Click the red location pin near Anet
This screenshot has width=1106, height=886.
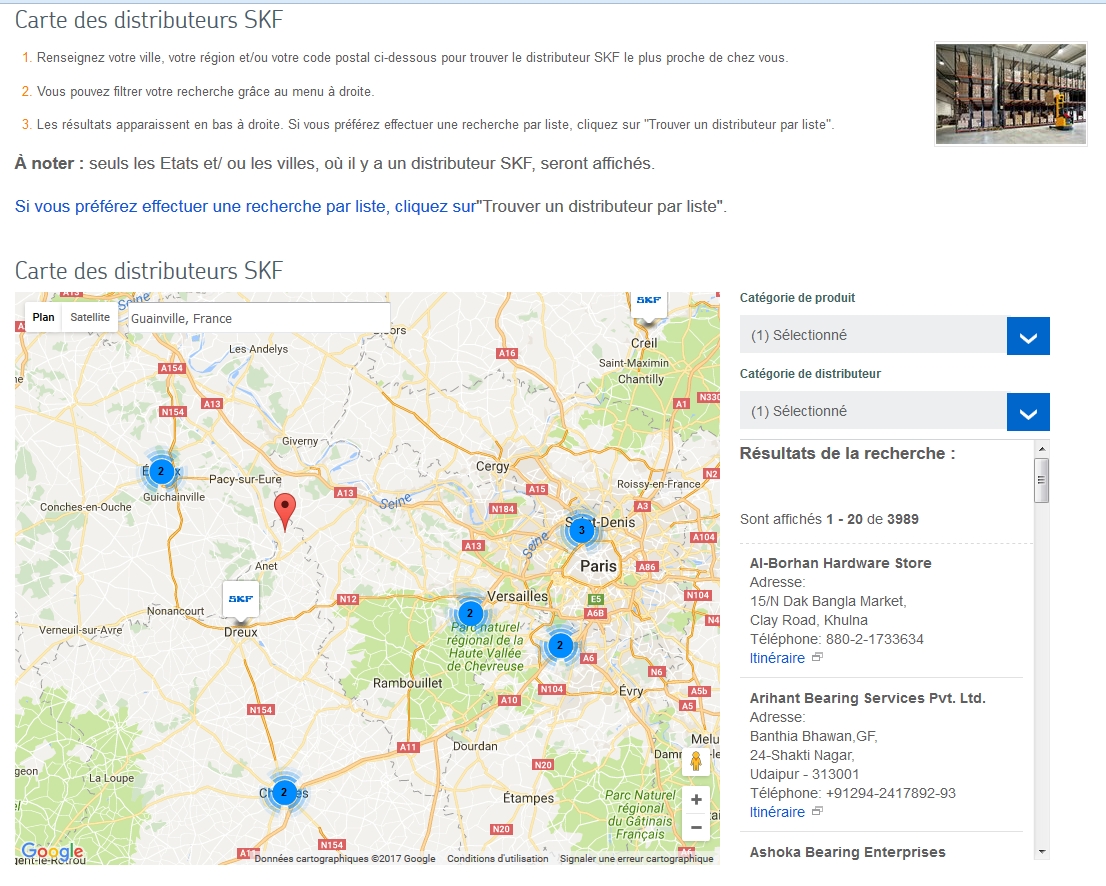tap(285, 510)
